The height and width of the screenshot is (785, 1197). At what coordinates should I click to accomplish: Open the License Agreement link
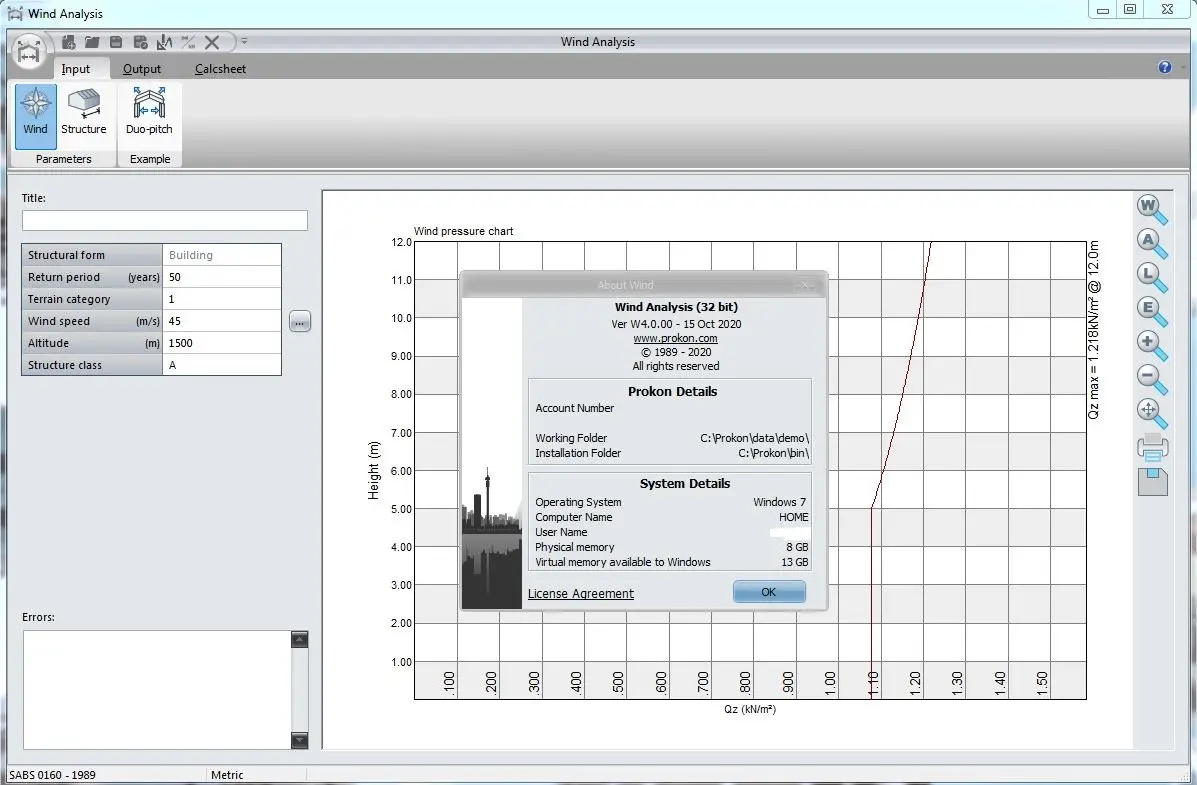coord(581,593)
